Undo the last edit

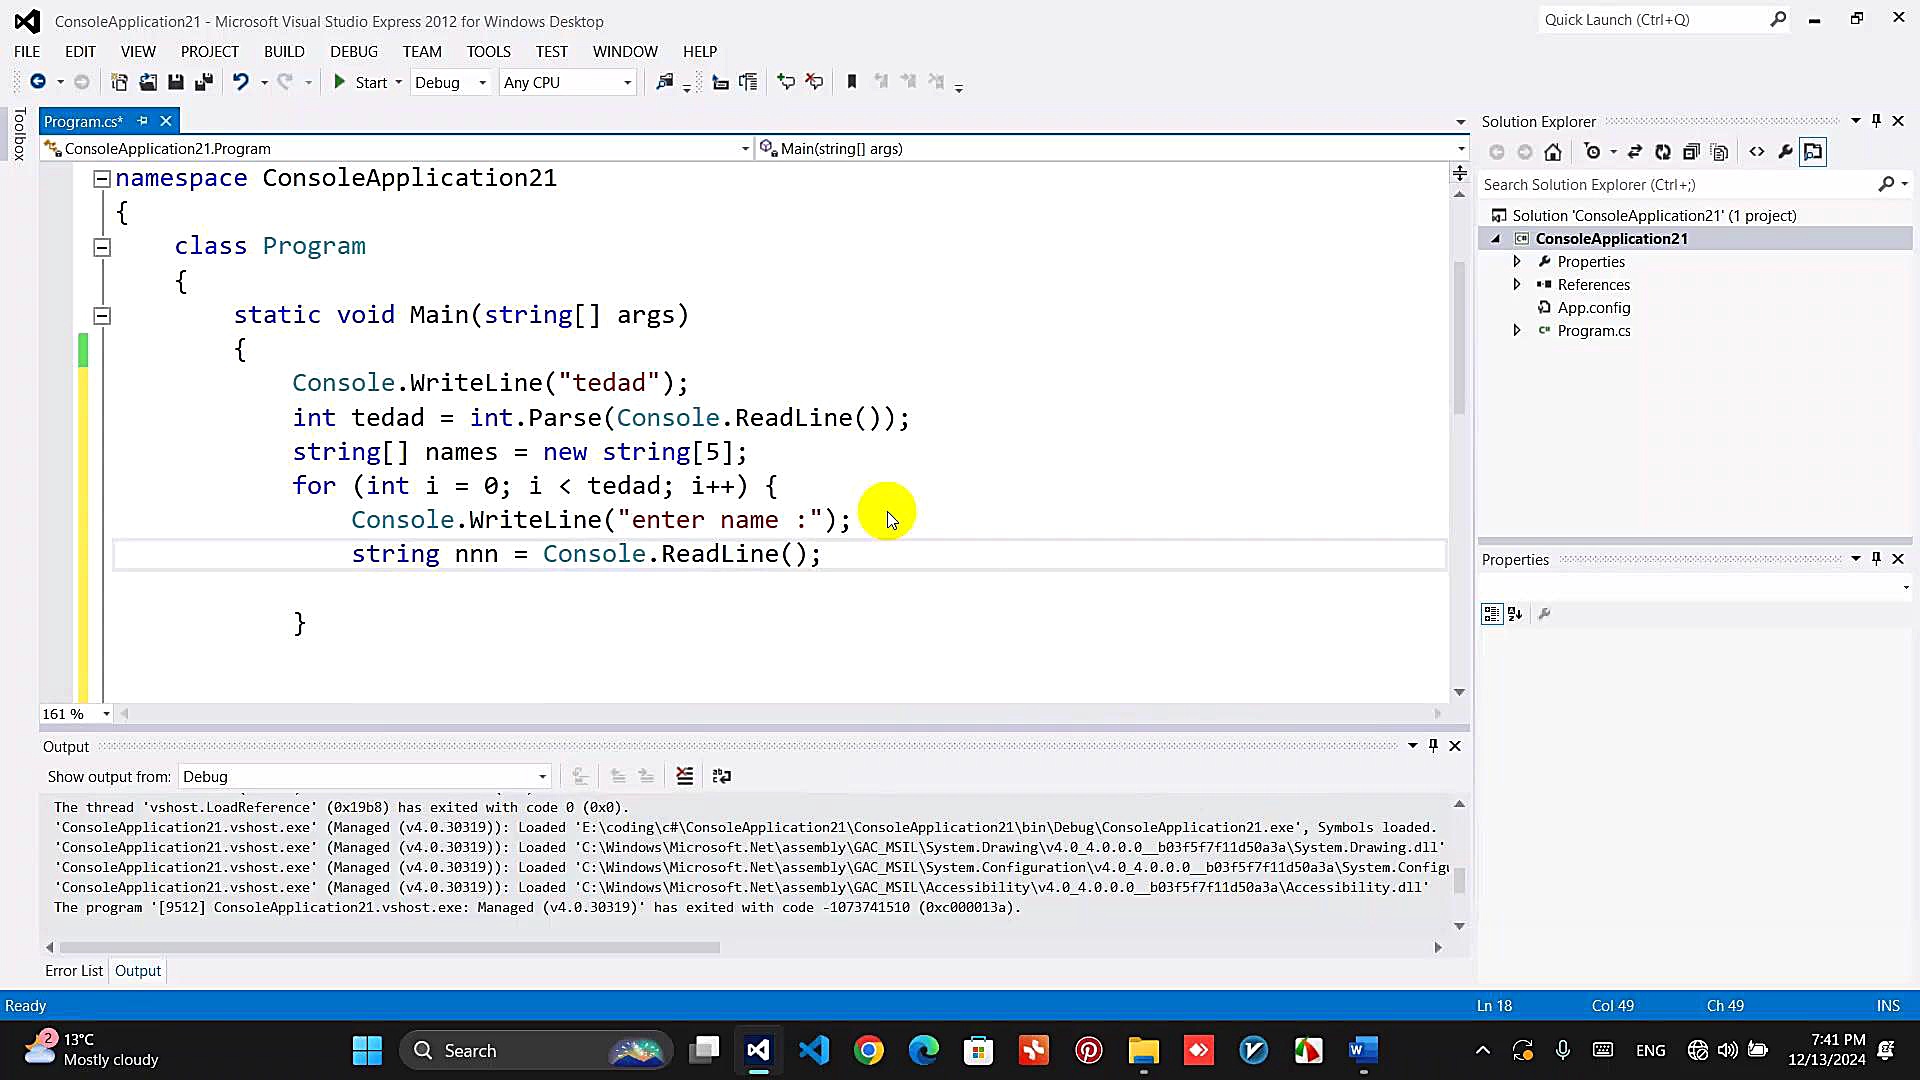(x=241, y=82)
